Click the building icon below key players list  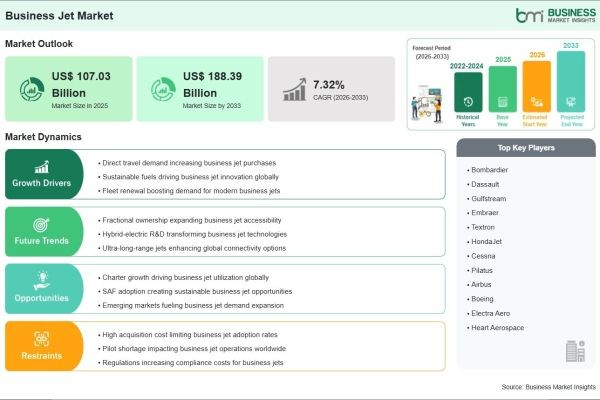click(x=575, y=351)
